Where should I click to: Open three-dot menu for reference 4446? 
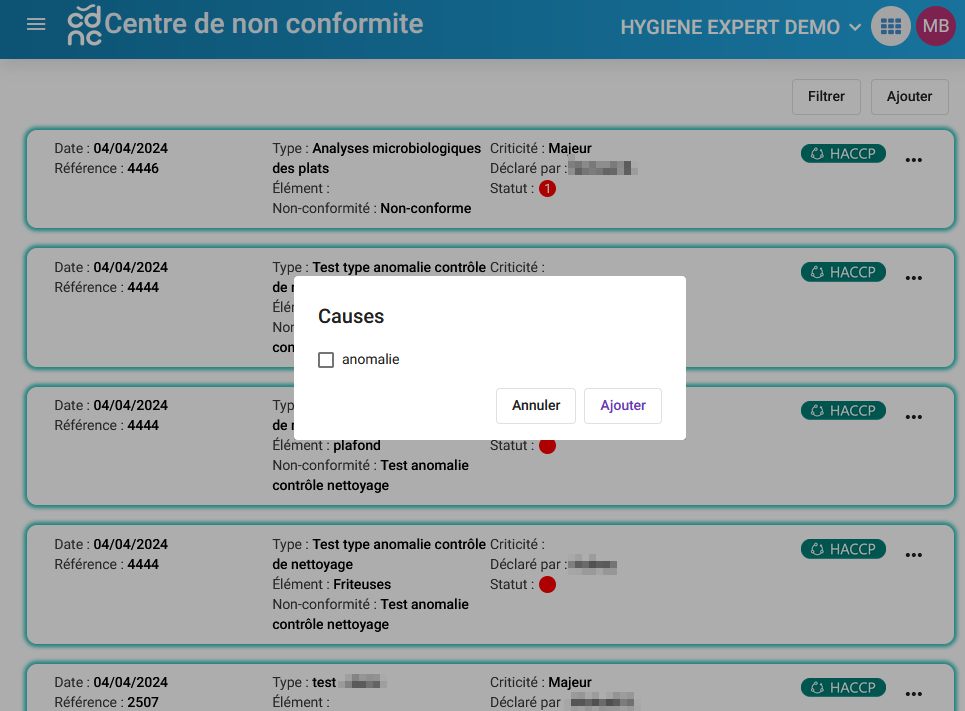[913, 160]
